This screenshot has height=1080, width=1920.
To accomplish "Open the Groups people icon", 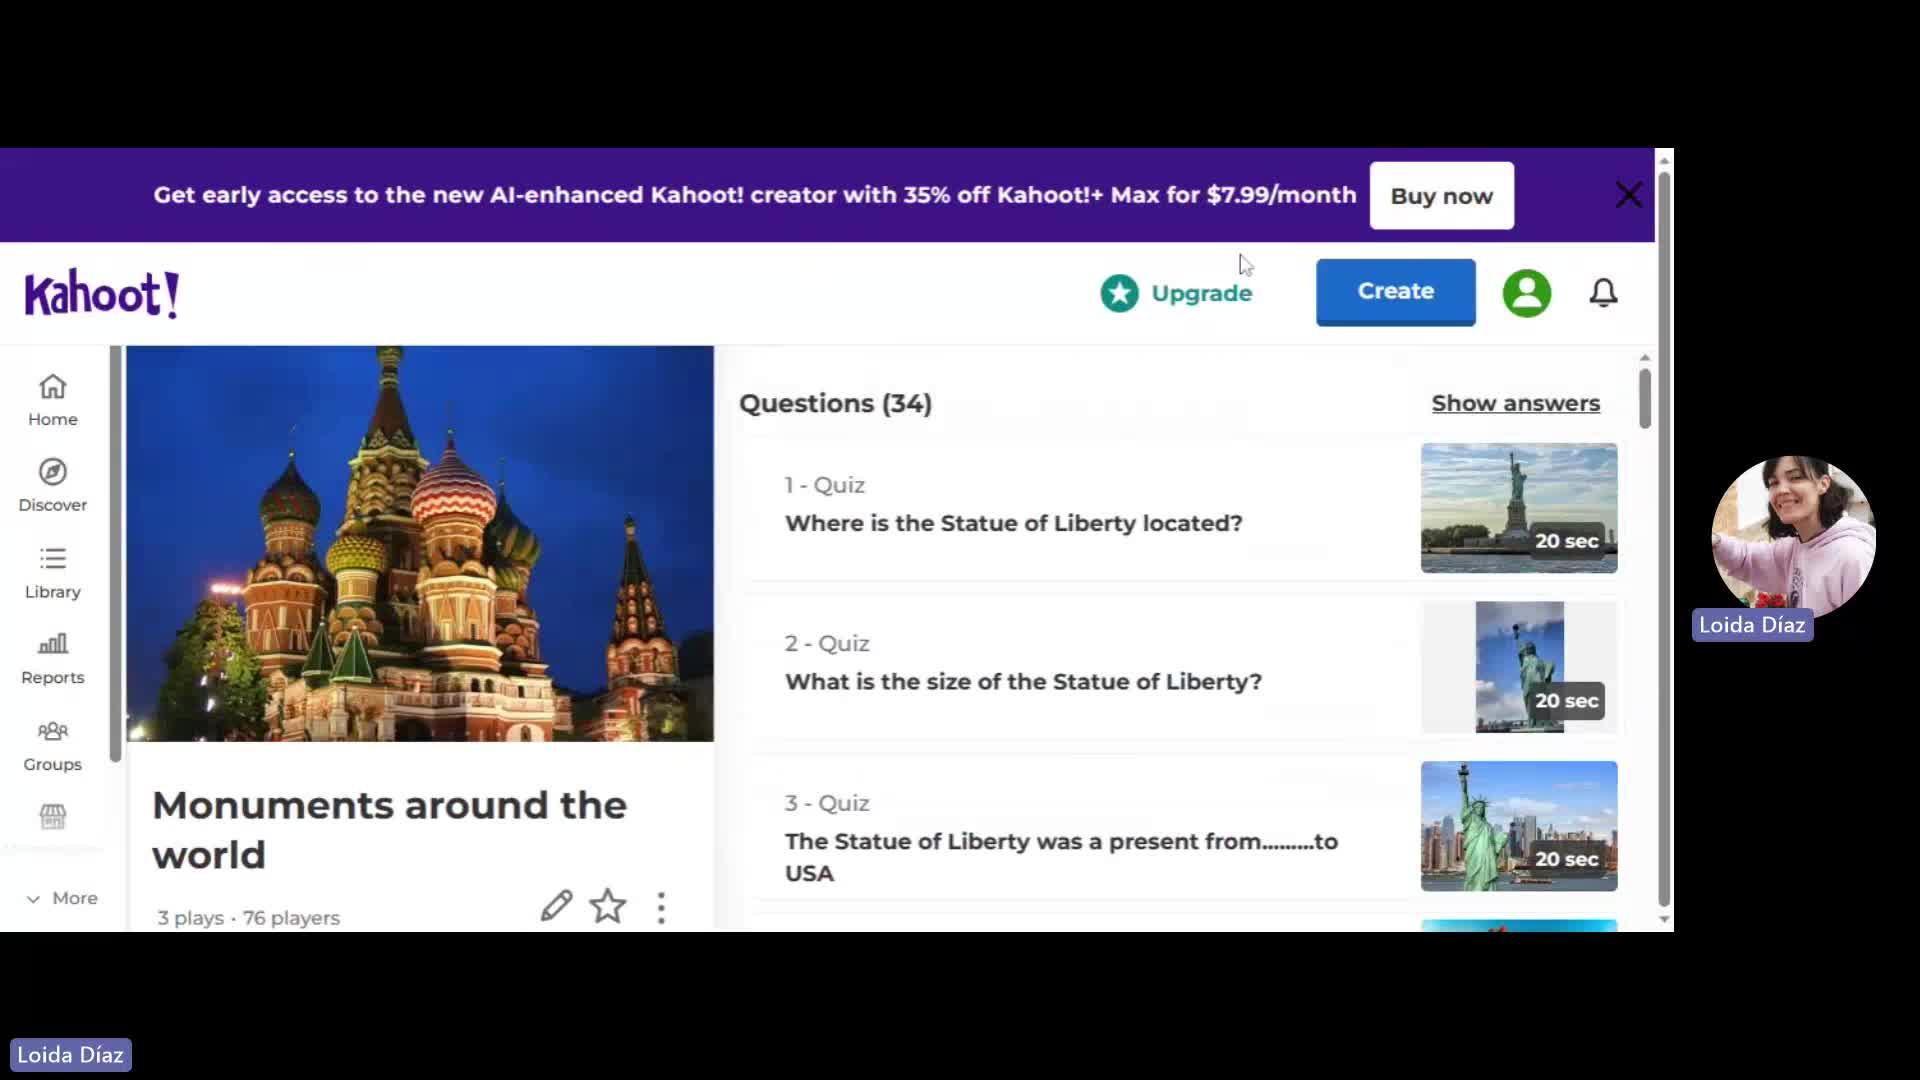I will click(53, 745).
